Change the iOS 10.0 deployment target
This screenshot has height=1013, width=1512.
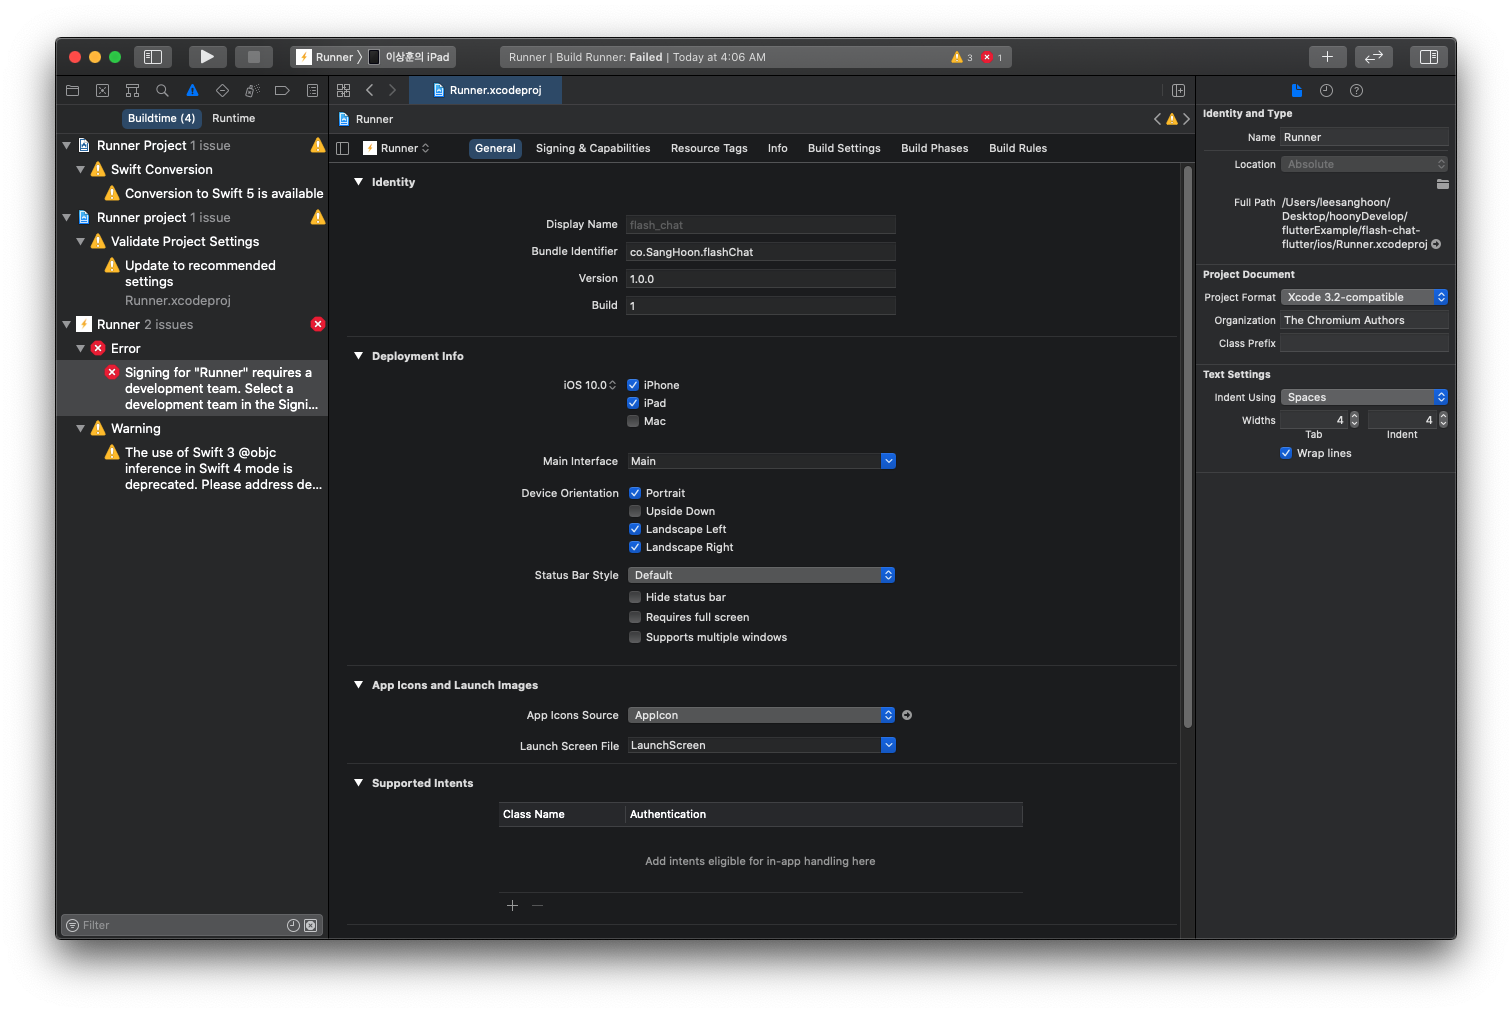point(589,385)
